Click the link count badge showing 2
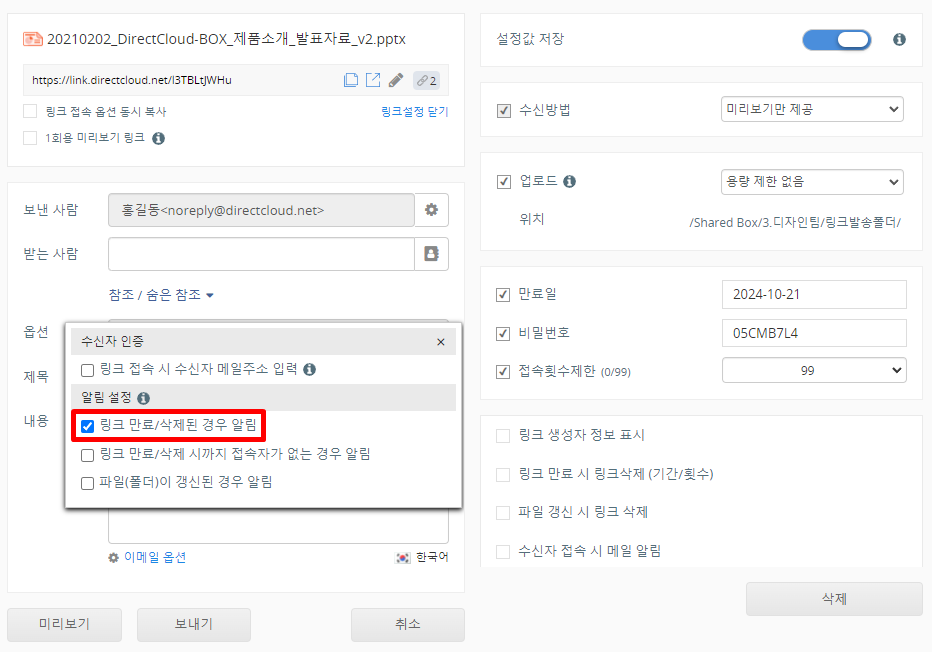The width and height of the screenshot is (932, 652). tap(427, 80)
